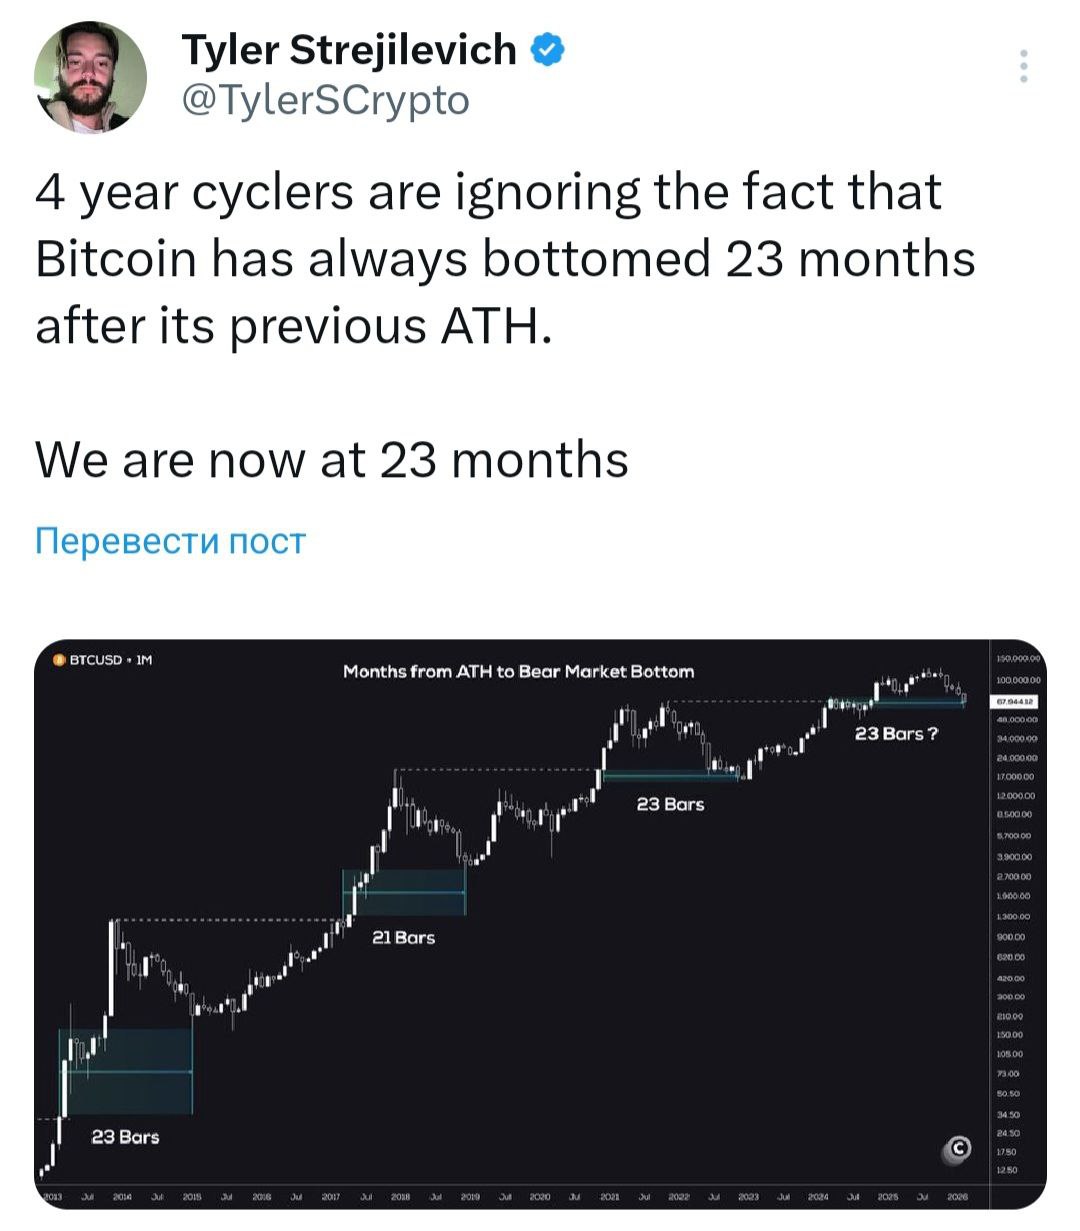Click the 1M timeframe label on chart
This screenshot has height=1231, width=1080.
pyautogui.click(x=144, y=660)
